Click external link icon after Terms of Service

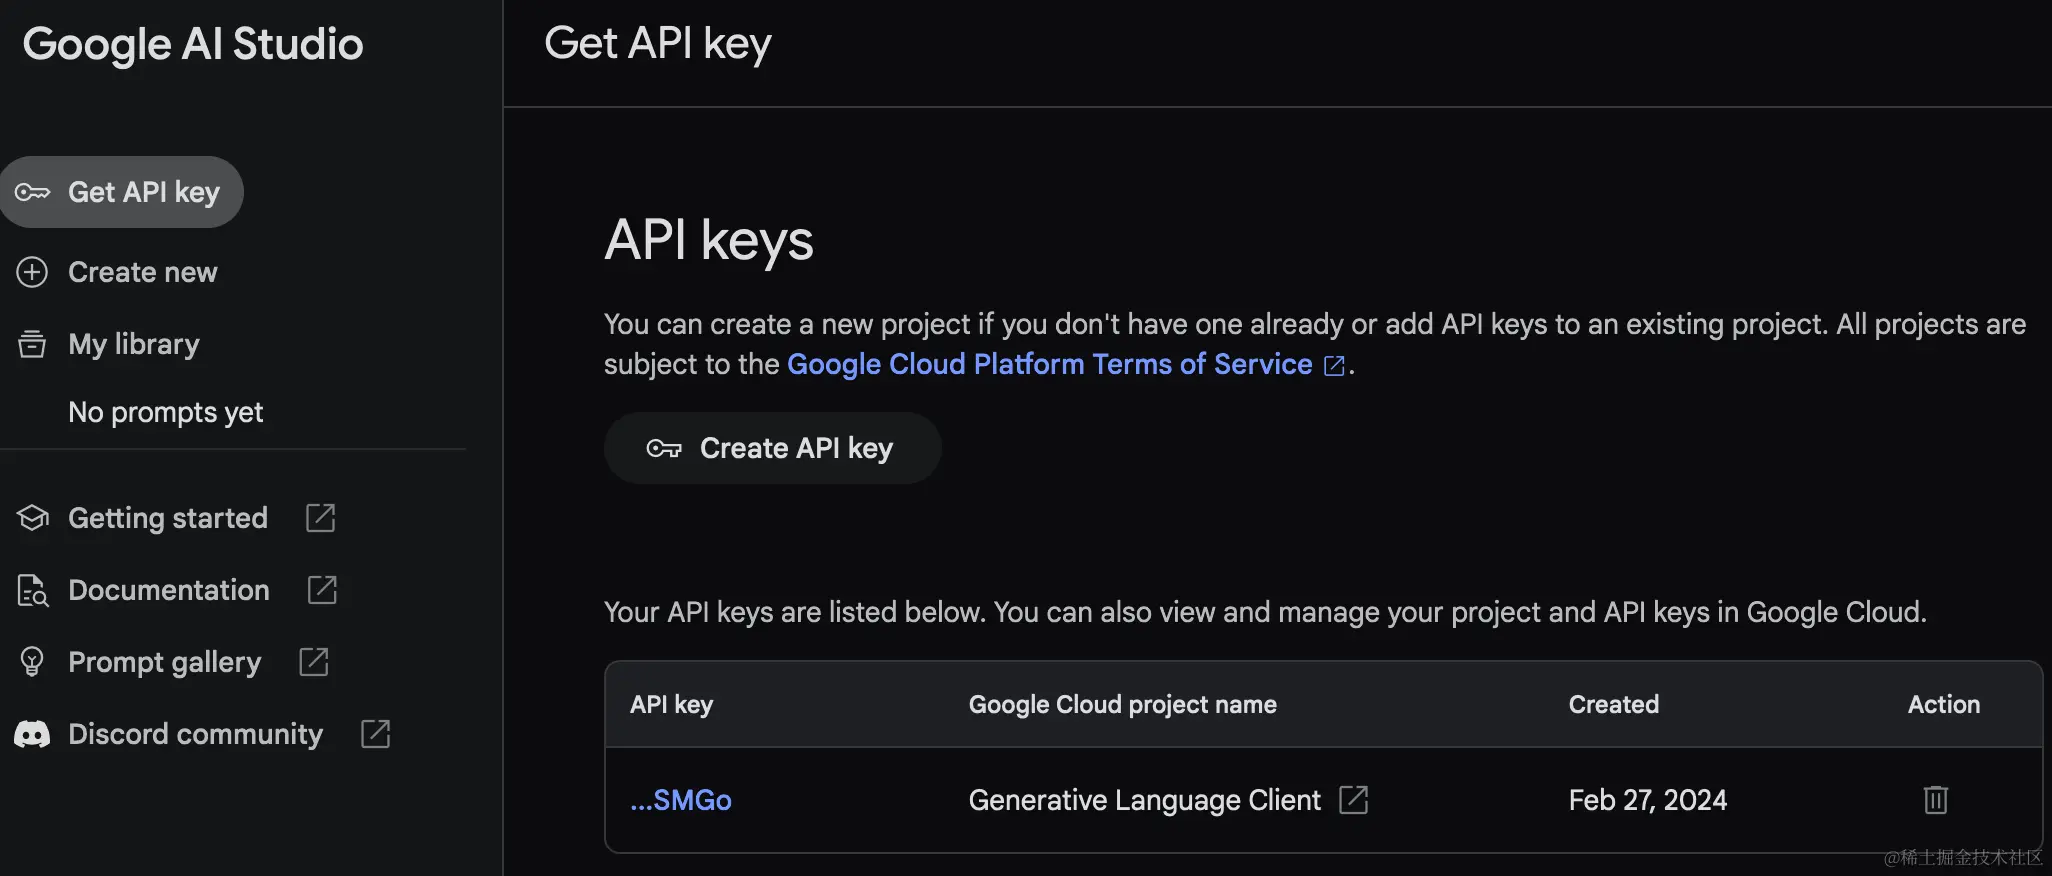pos(1334,365)
